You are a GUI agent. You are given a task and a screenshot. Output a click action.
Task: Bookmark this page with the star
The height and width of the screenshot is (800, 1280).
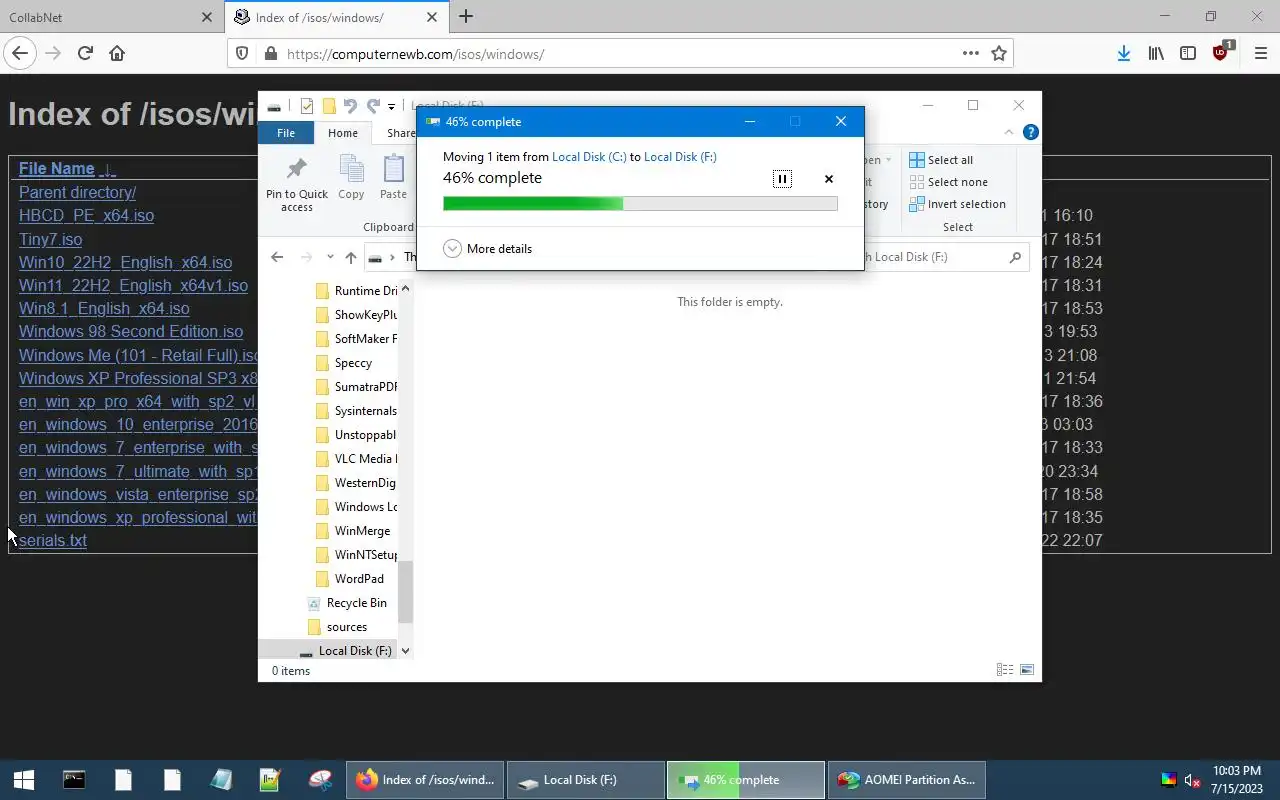coord(998,54)
